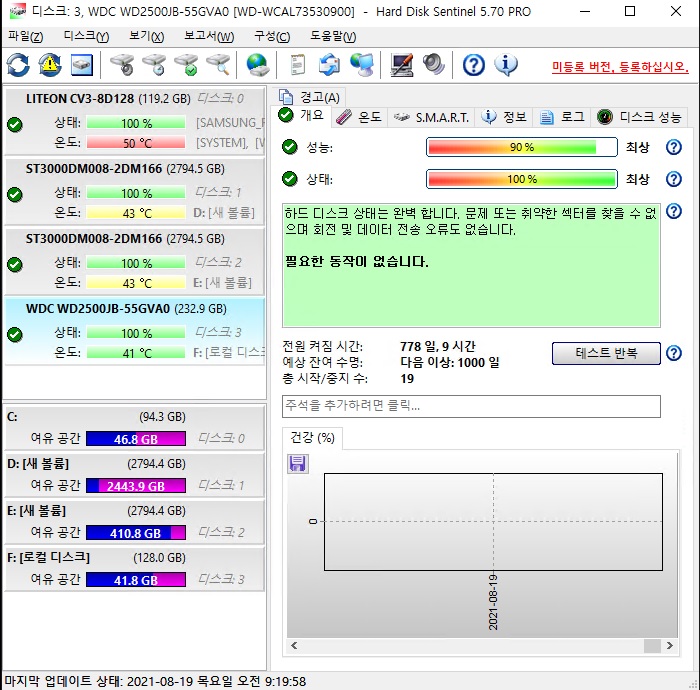Click the speaker sound toolbar icon
This screenshot has width=700, height=690.
click(433, 65)
